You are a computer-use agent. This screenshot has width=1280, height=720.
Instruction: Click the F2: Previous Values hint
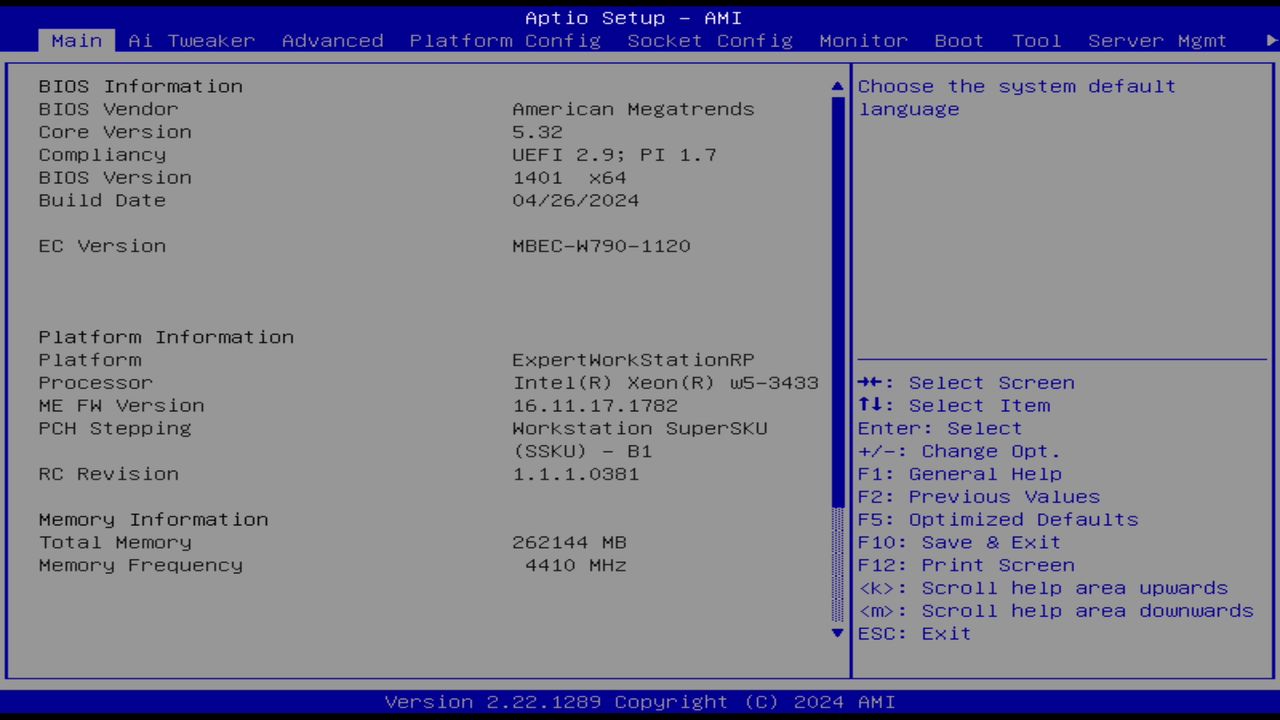click(x=979, y=497)
